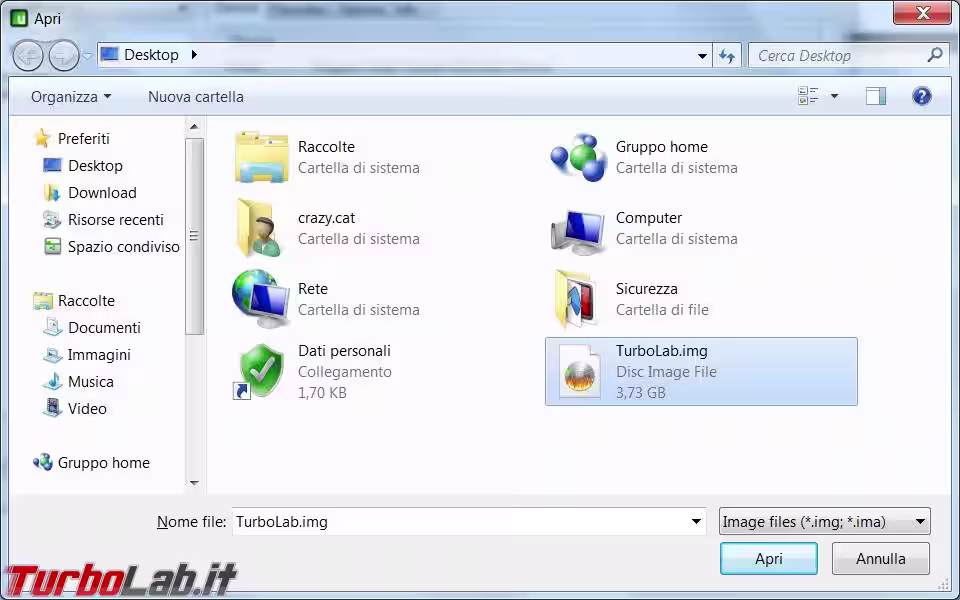Click the Annulla button
The height and width of the screenshot is (600, 960).
click(880, 558)
